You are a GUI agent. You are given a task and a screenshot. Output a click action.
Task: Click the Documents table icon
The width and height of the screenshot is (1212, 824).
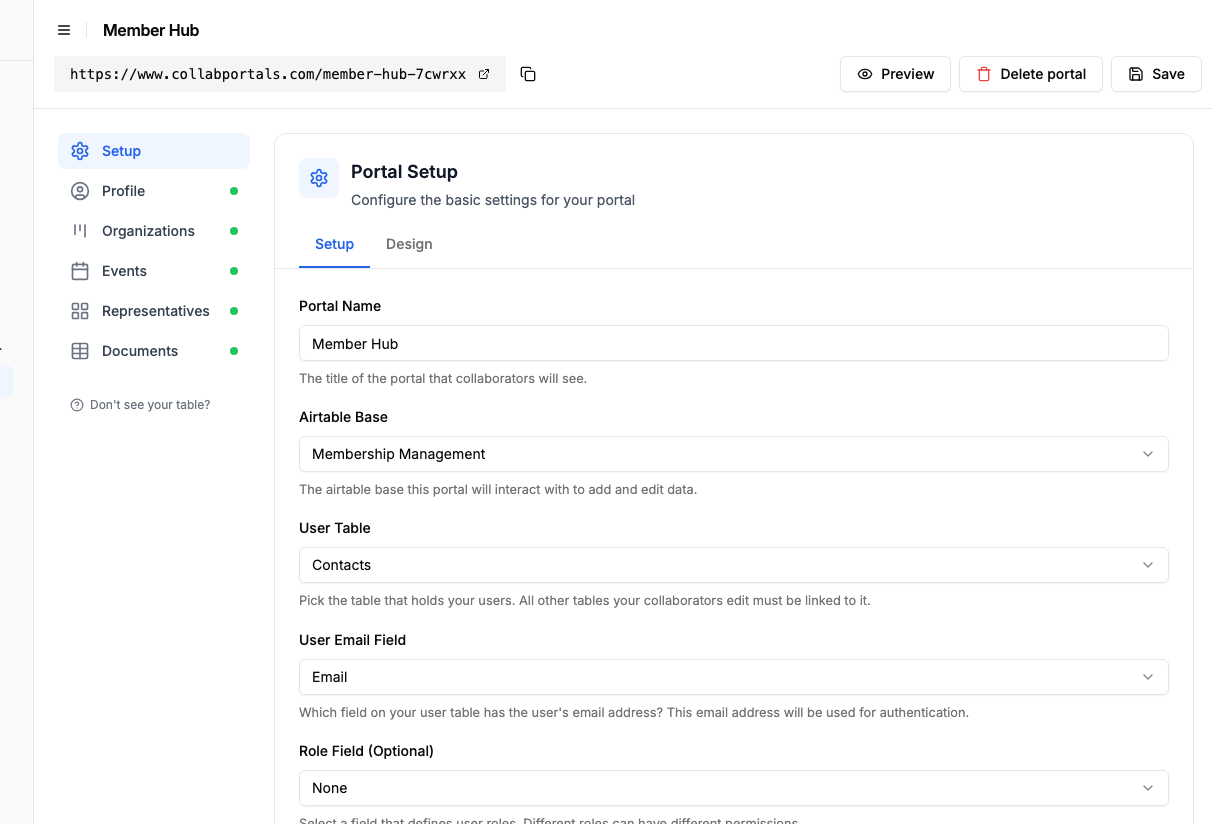pos(80,351)
